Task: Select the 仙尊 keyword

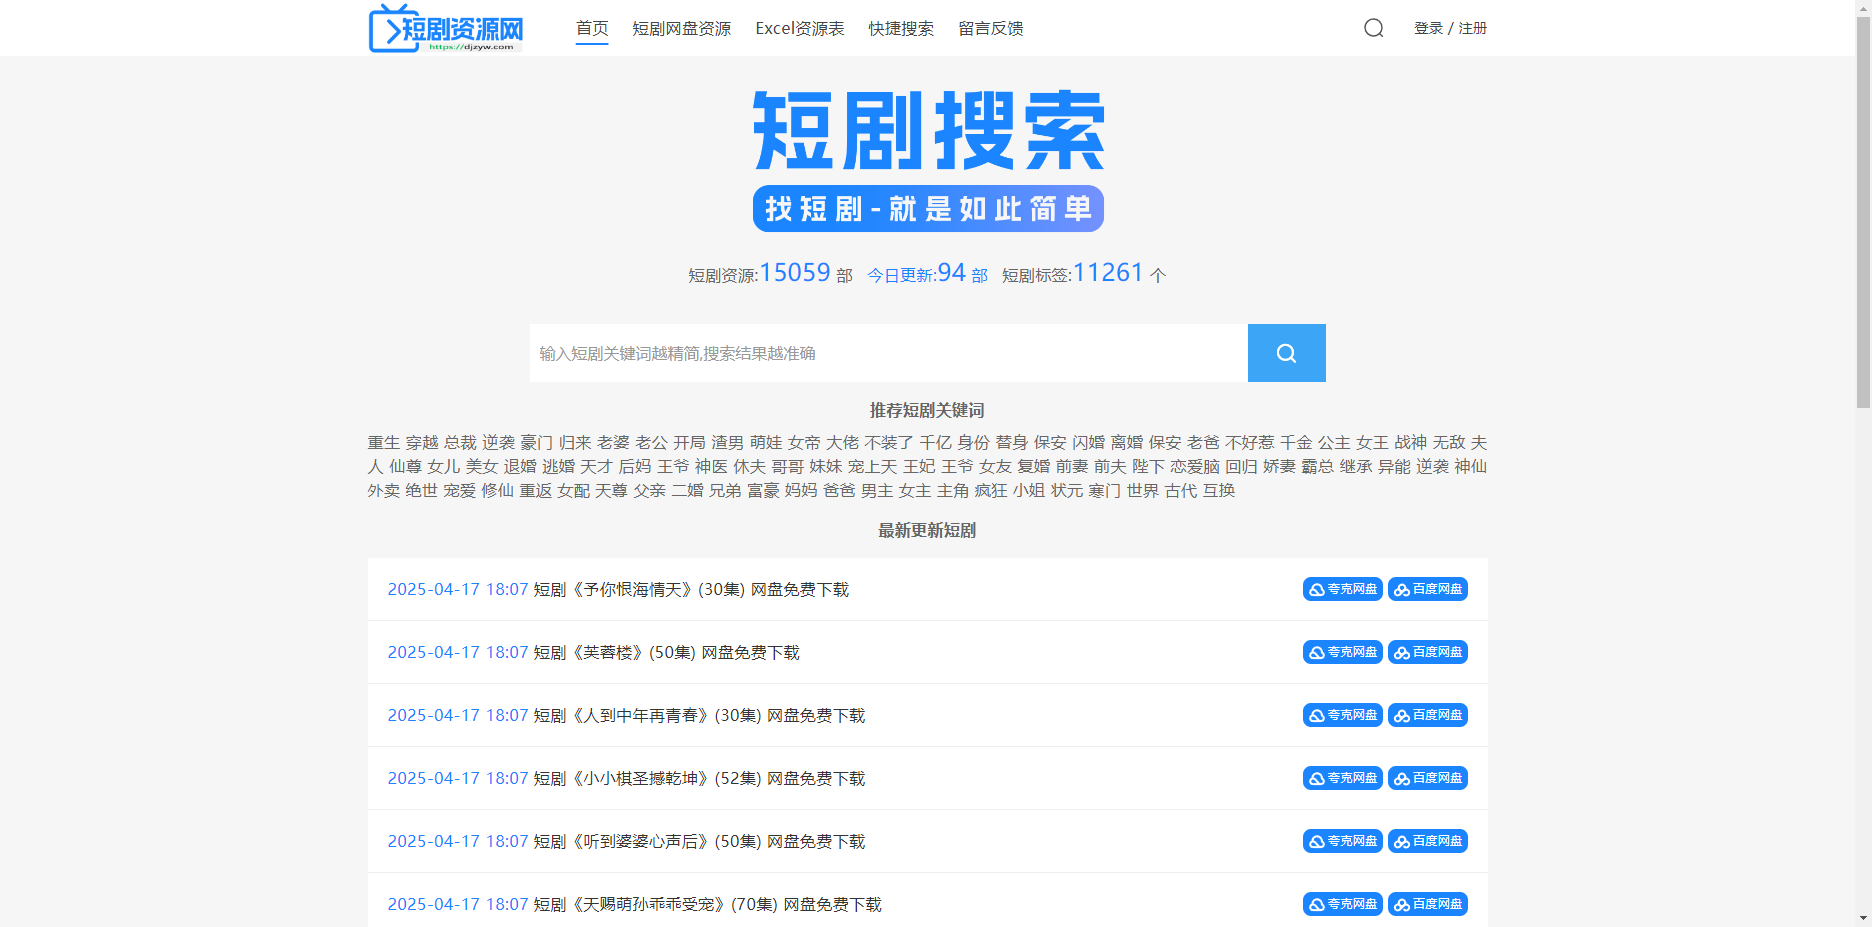Action: (405, 466)
